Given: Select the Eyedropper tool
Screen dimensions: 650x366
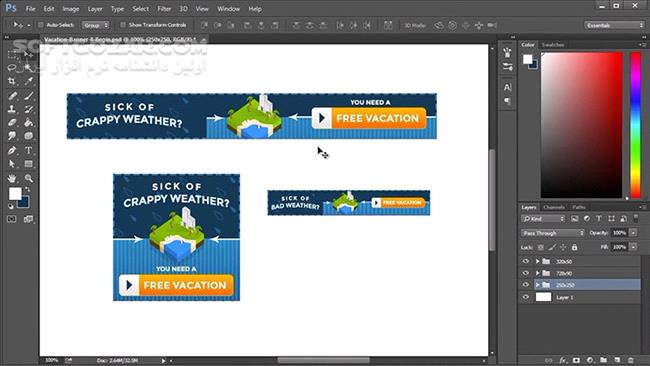Looking at the screenshot, I should (x=29, y=81).
